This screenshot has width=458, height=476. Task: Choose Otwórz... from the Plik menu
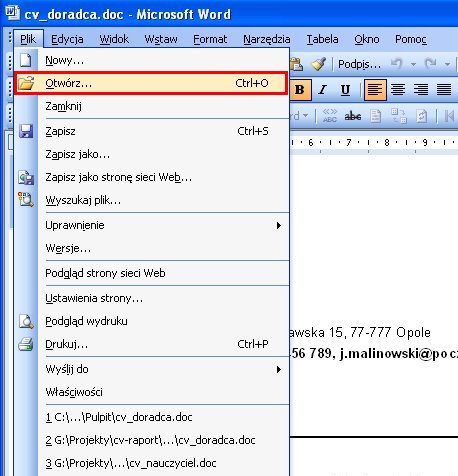click(151, 83)
